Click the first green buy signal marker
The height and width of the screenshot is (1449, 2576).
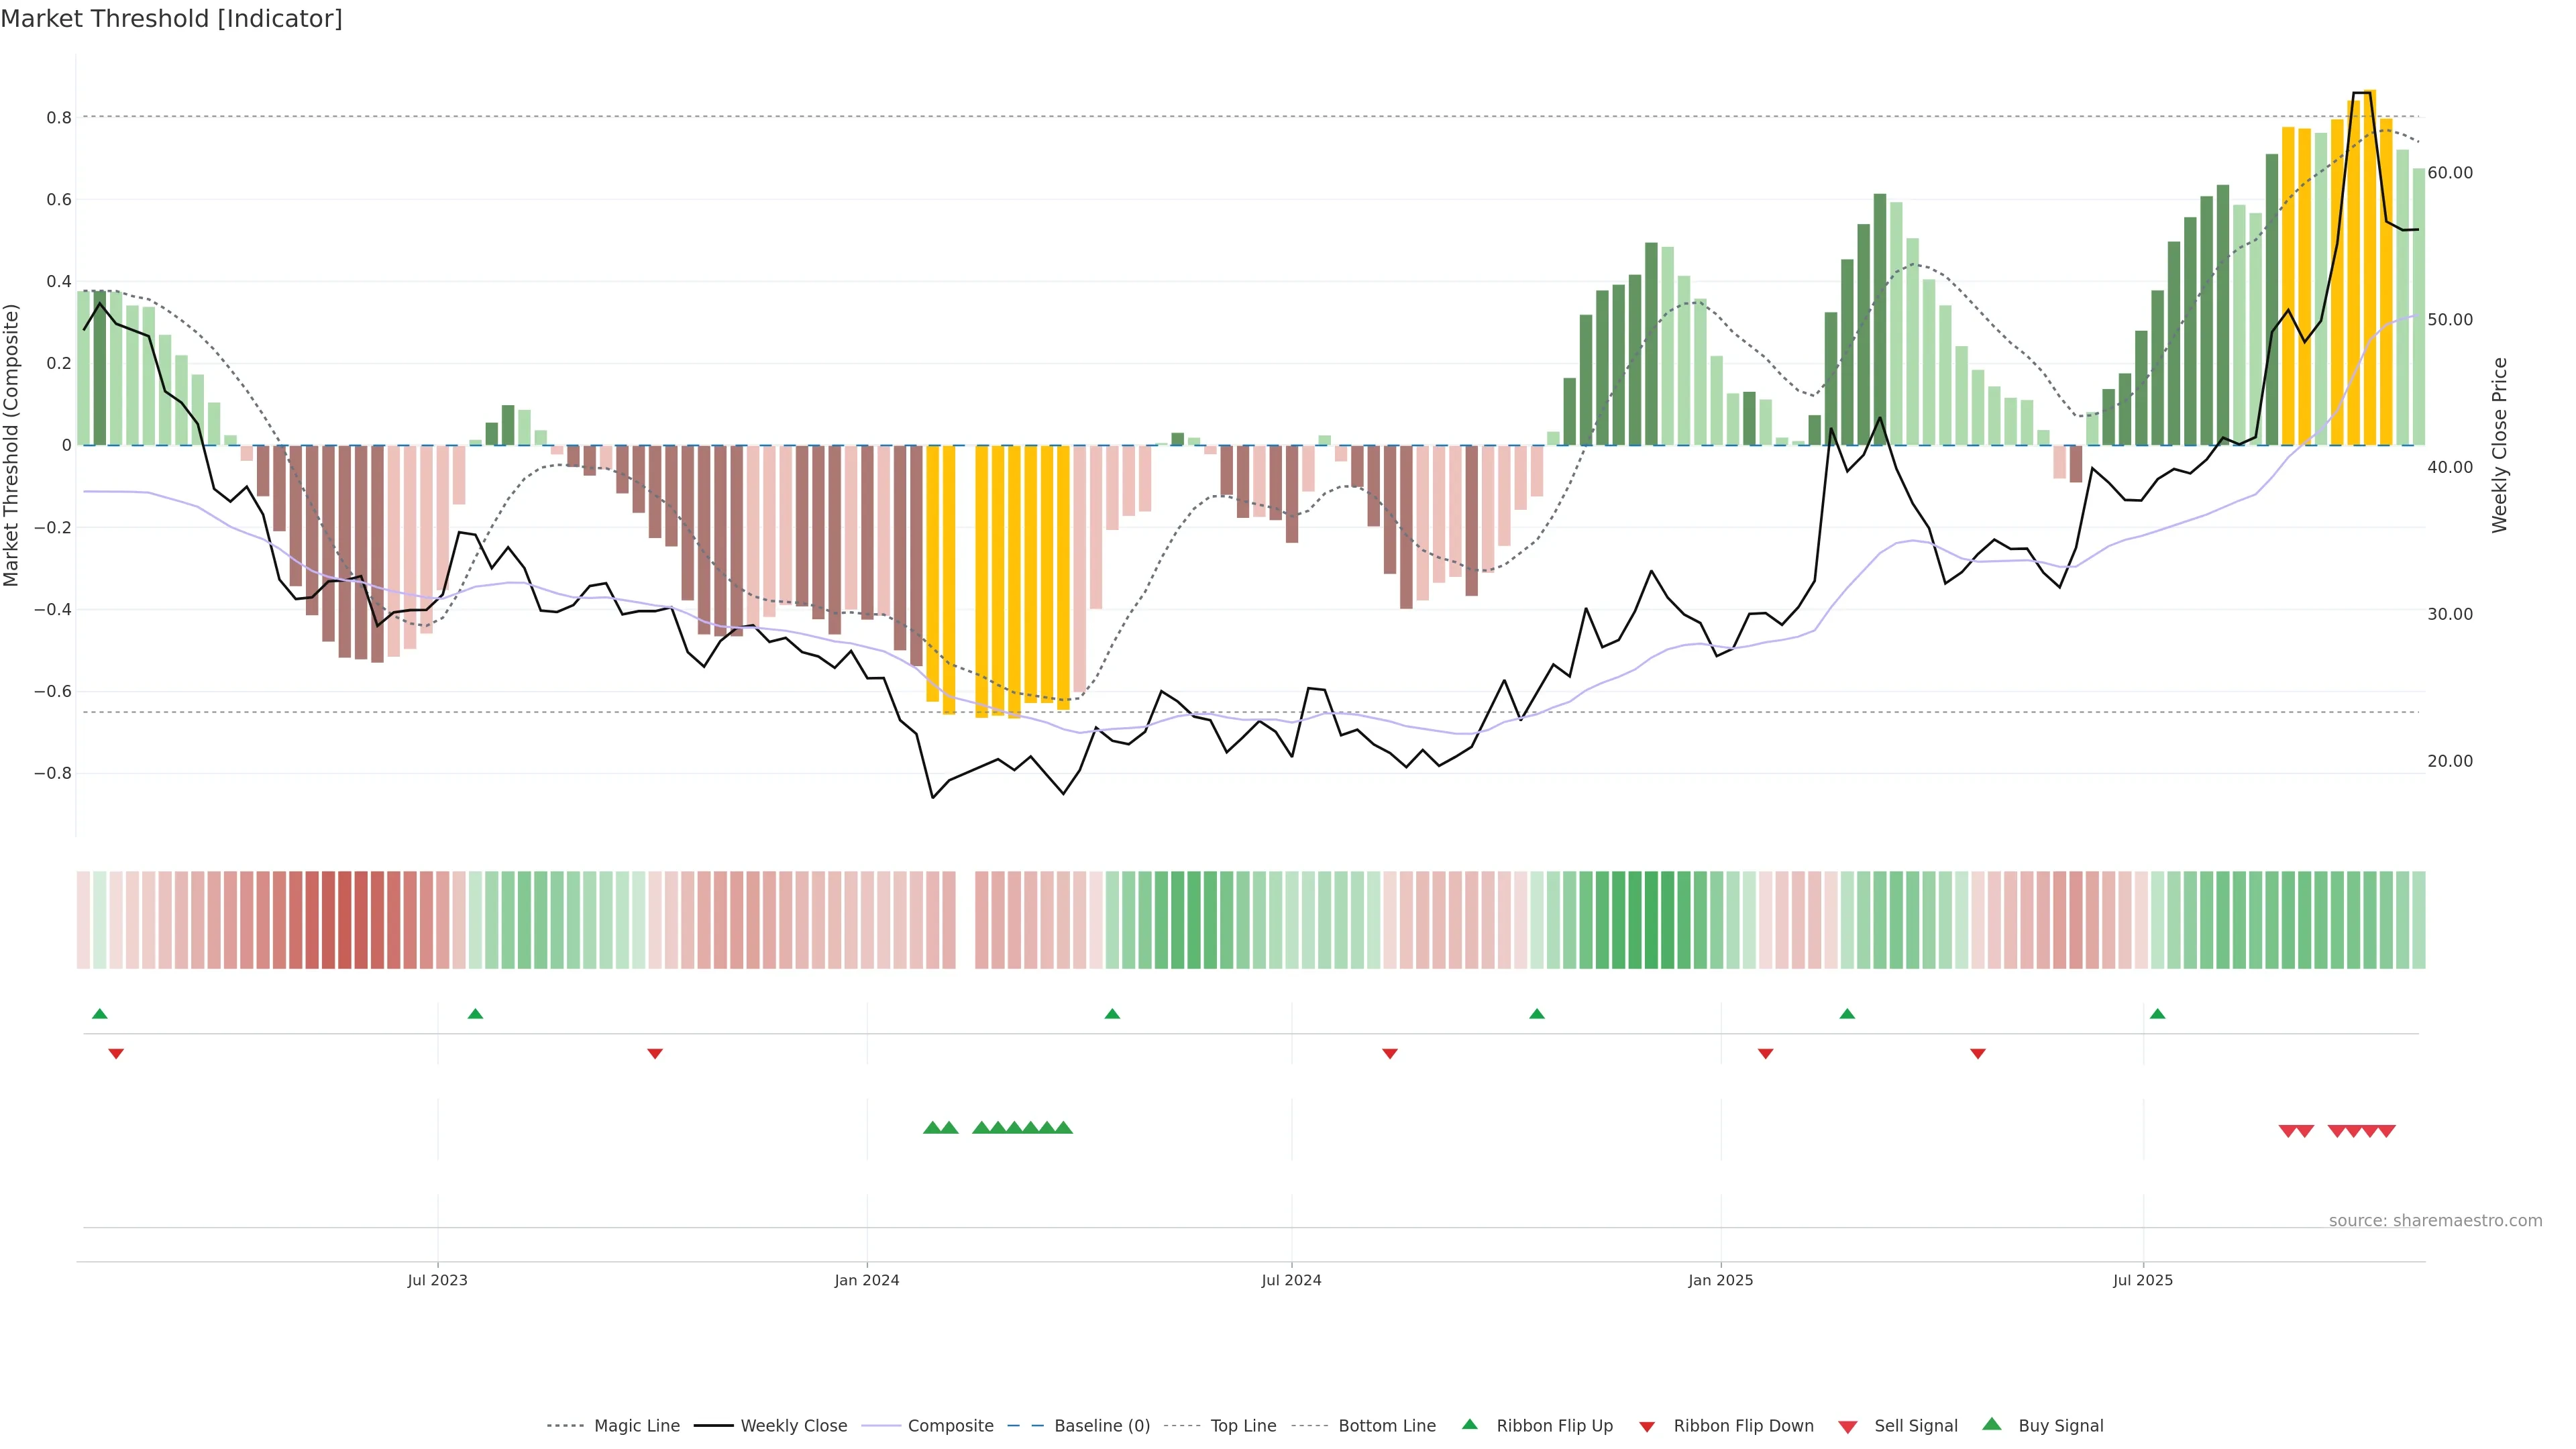click(932, 1128)
